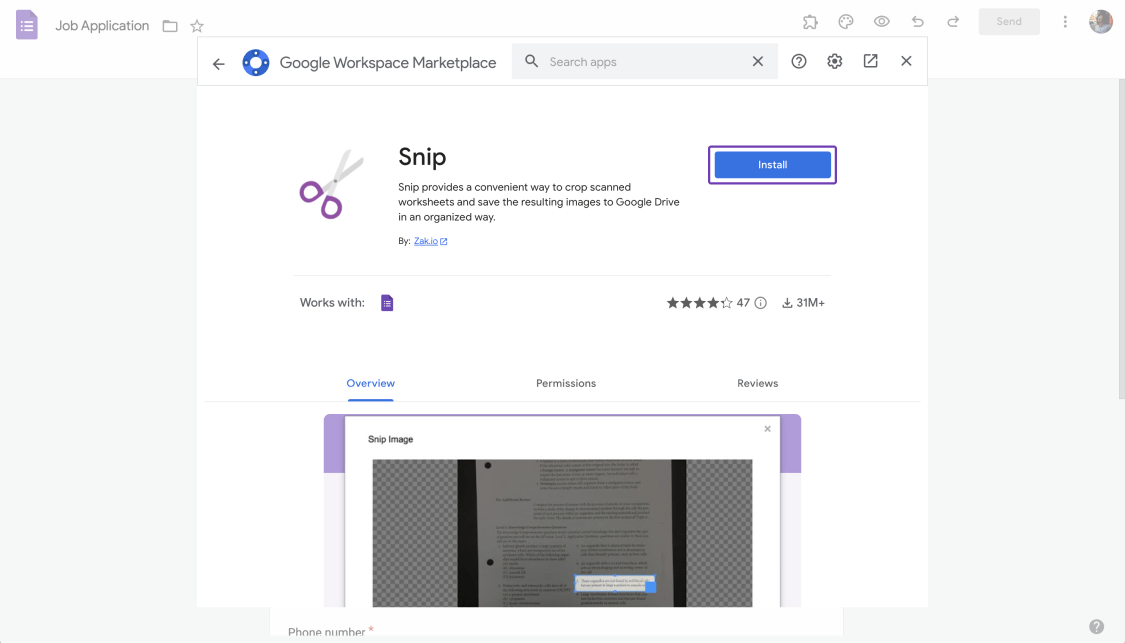The height and width of the screenshot is (643, 1125).
Task: Star the Job Application form
Action: click(196, 27)
